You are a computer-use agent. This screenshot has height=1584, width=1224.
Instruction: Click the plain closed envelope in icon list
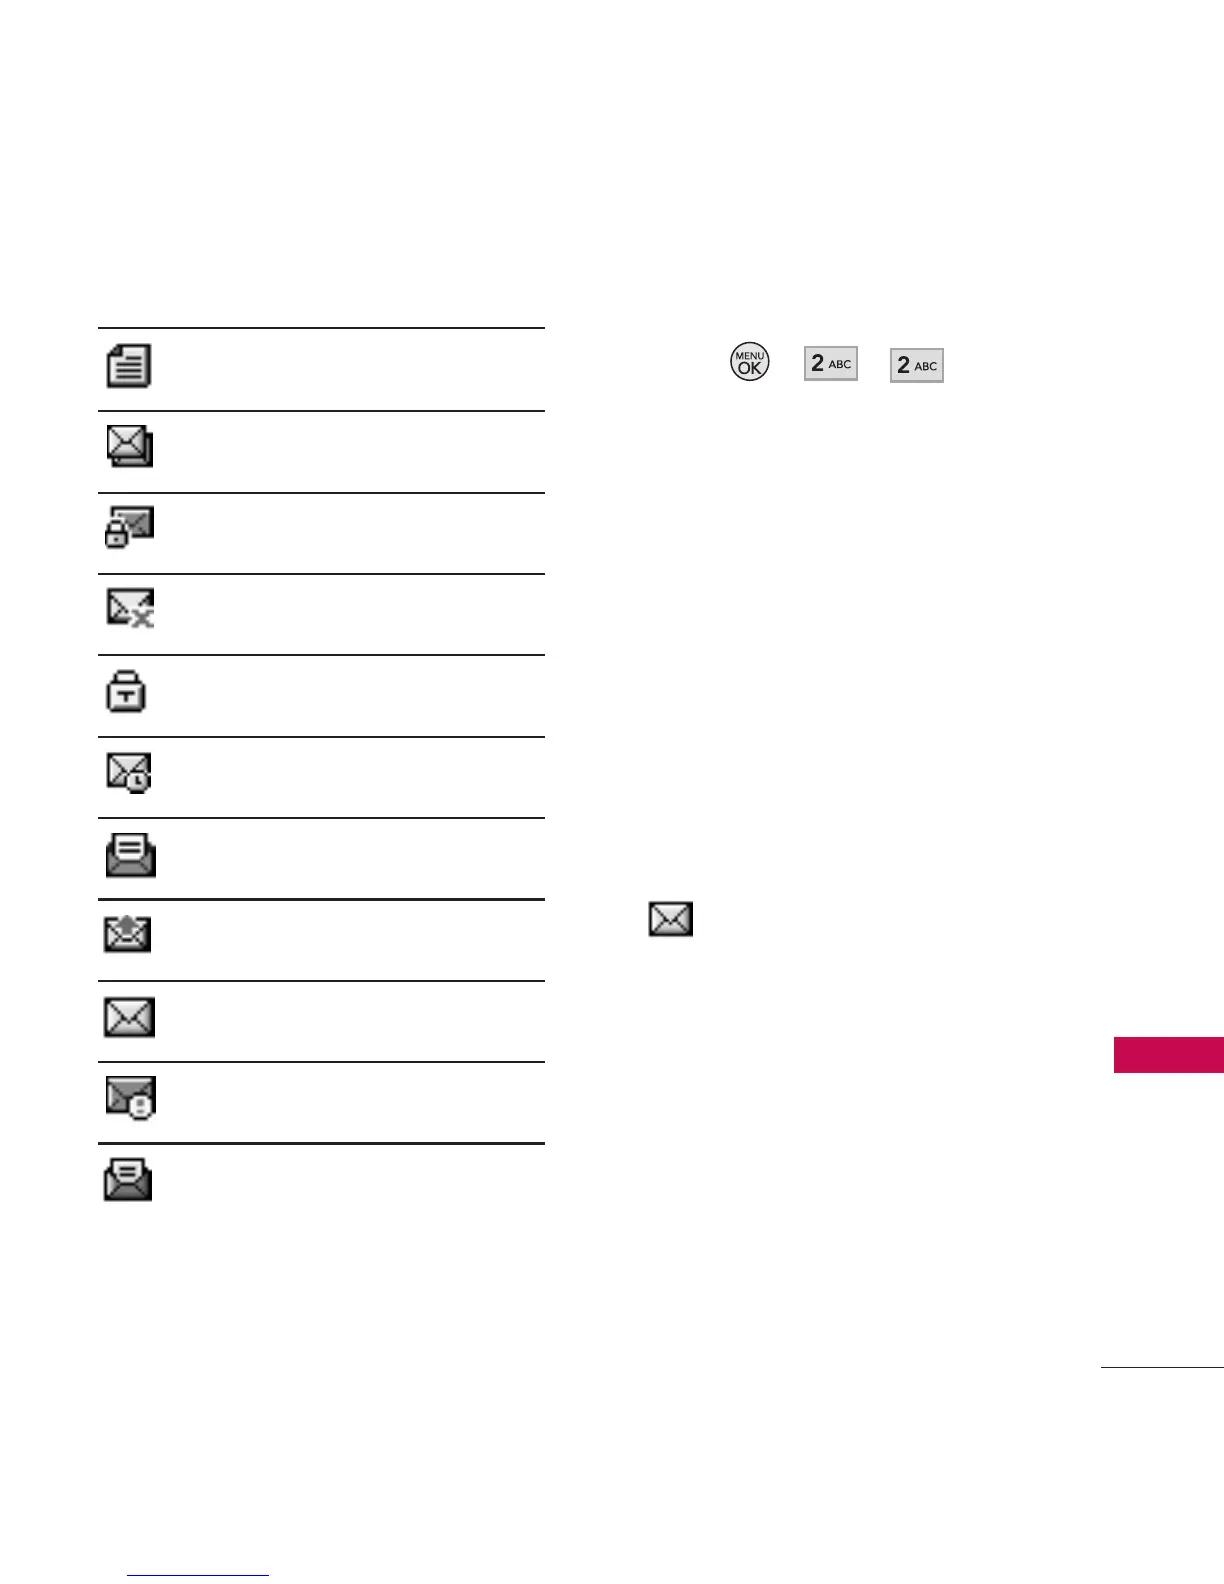(130, 1017)
